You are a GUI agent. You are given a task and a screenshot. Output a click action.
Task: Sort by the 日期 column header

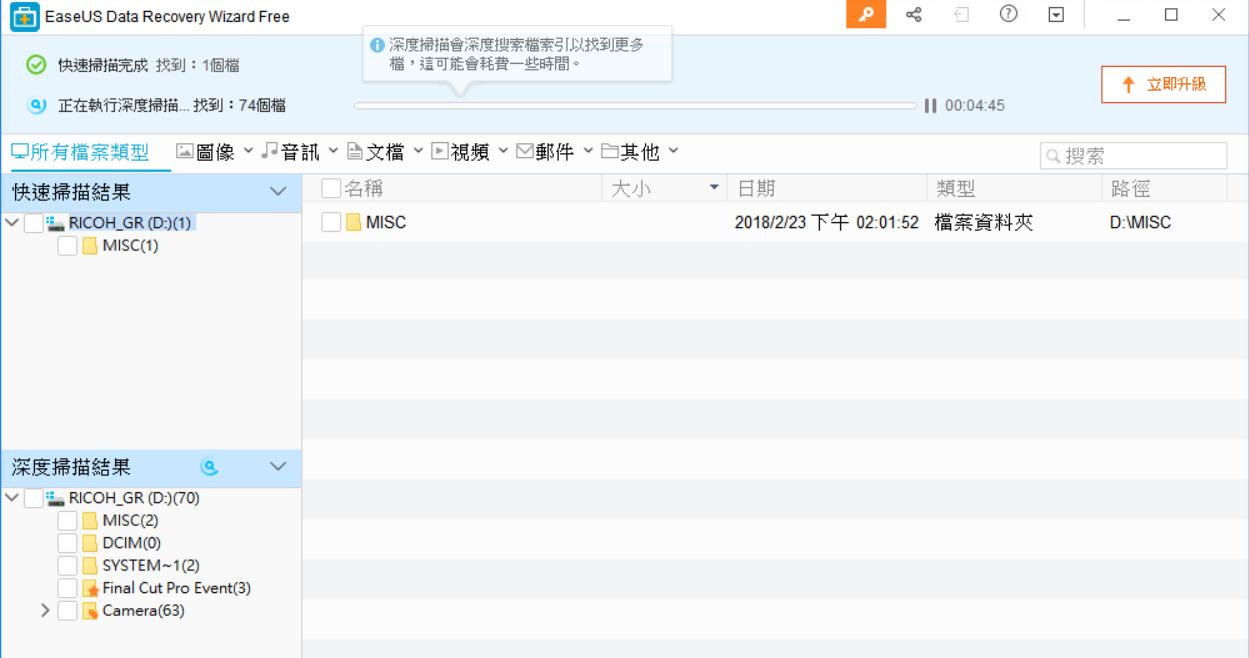(756, 188)
